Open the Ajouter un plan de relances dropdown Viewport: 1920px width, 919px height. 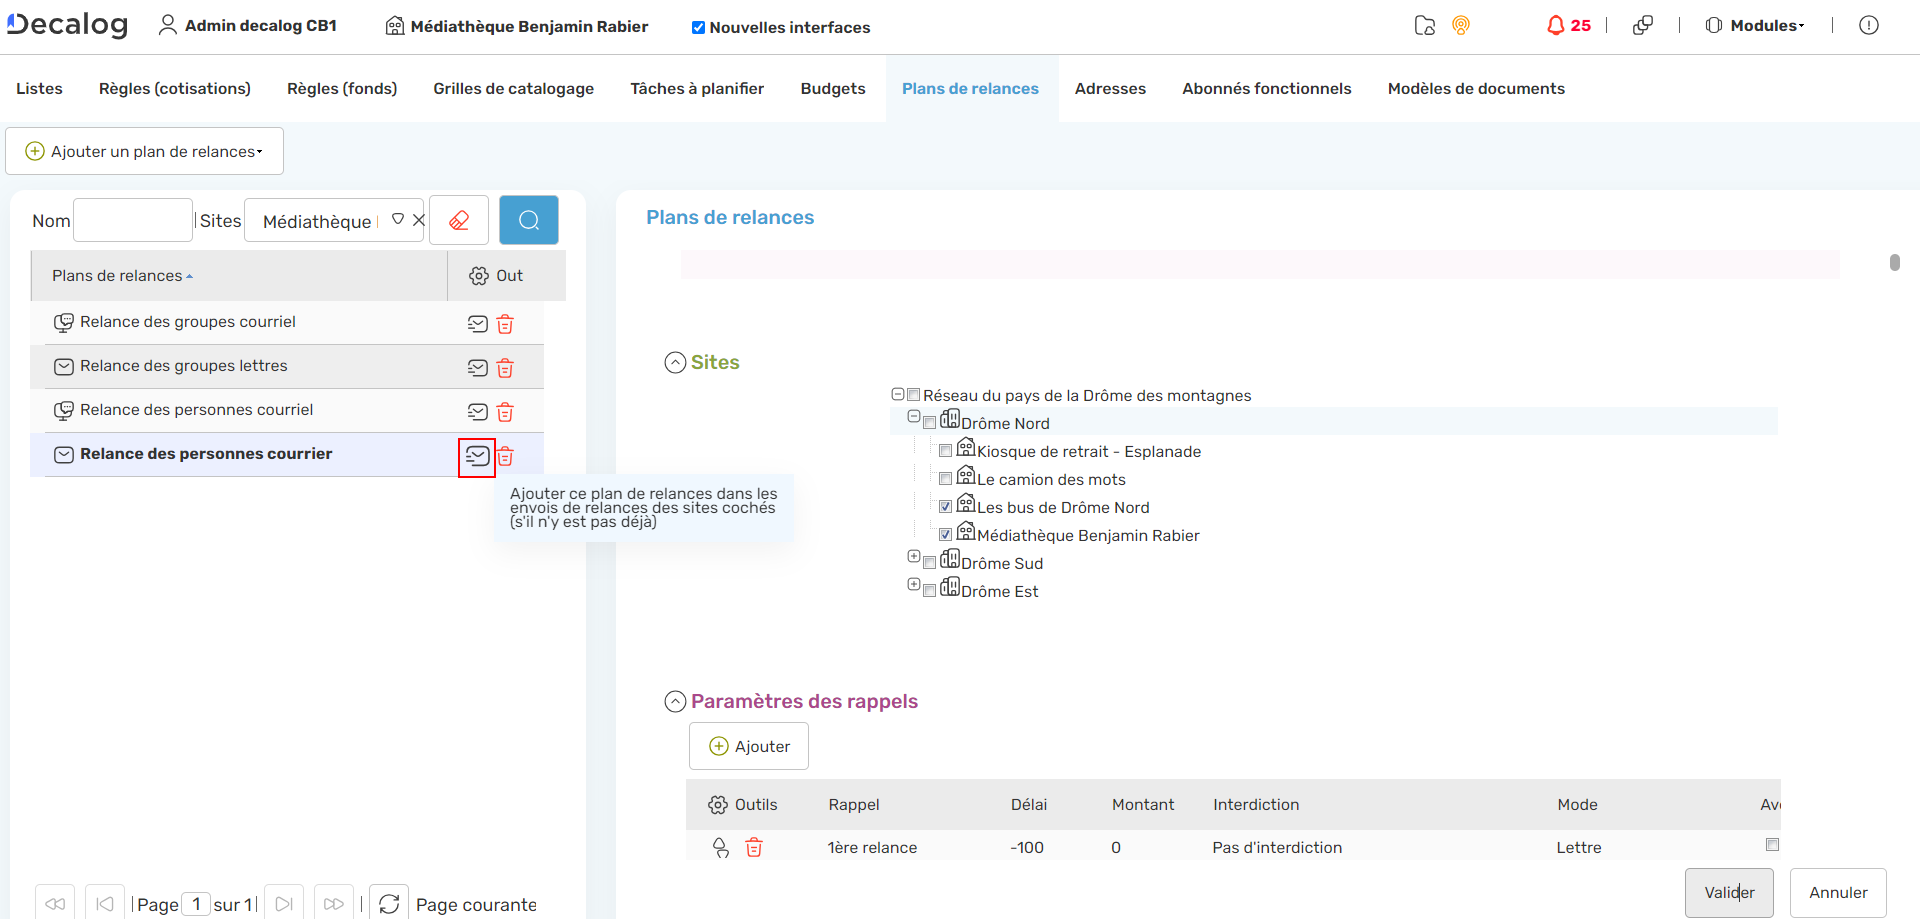[145, 151]
